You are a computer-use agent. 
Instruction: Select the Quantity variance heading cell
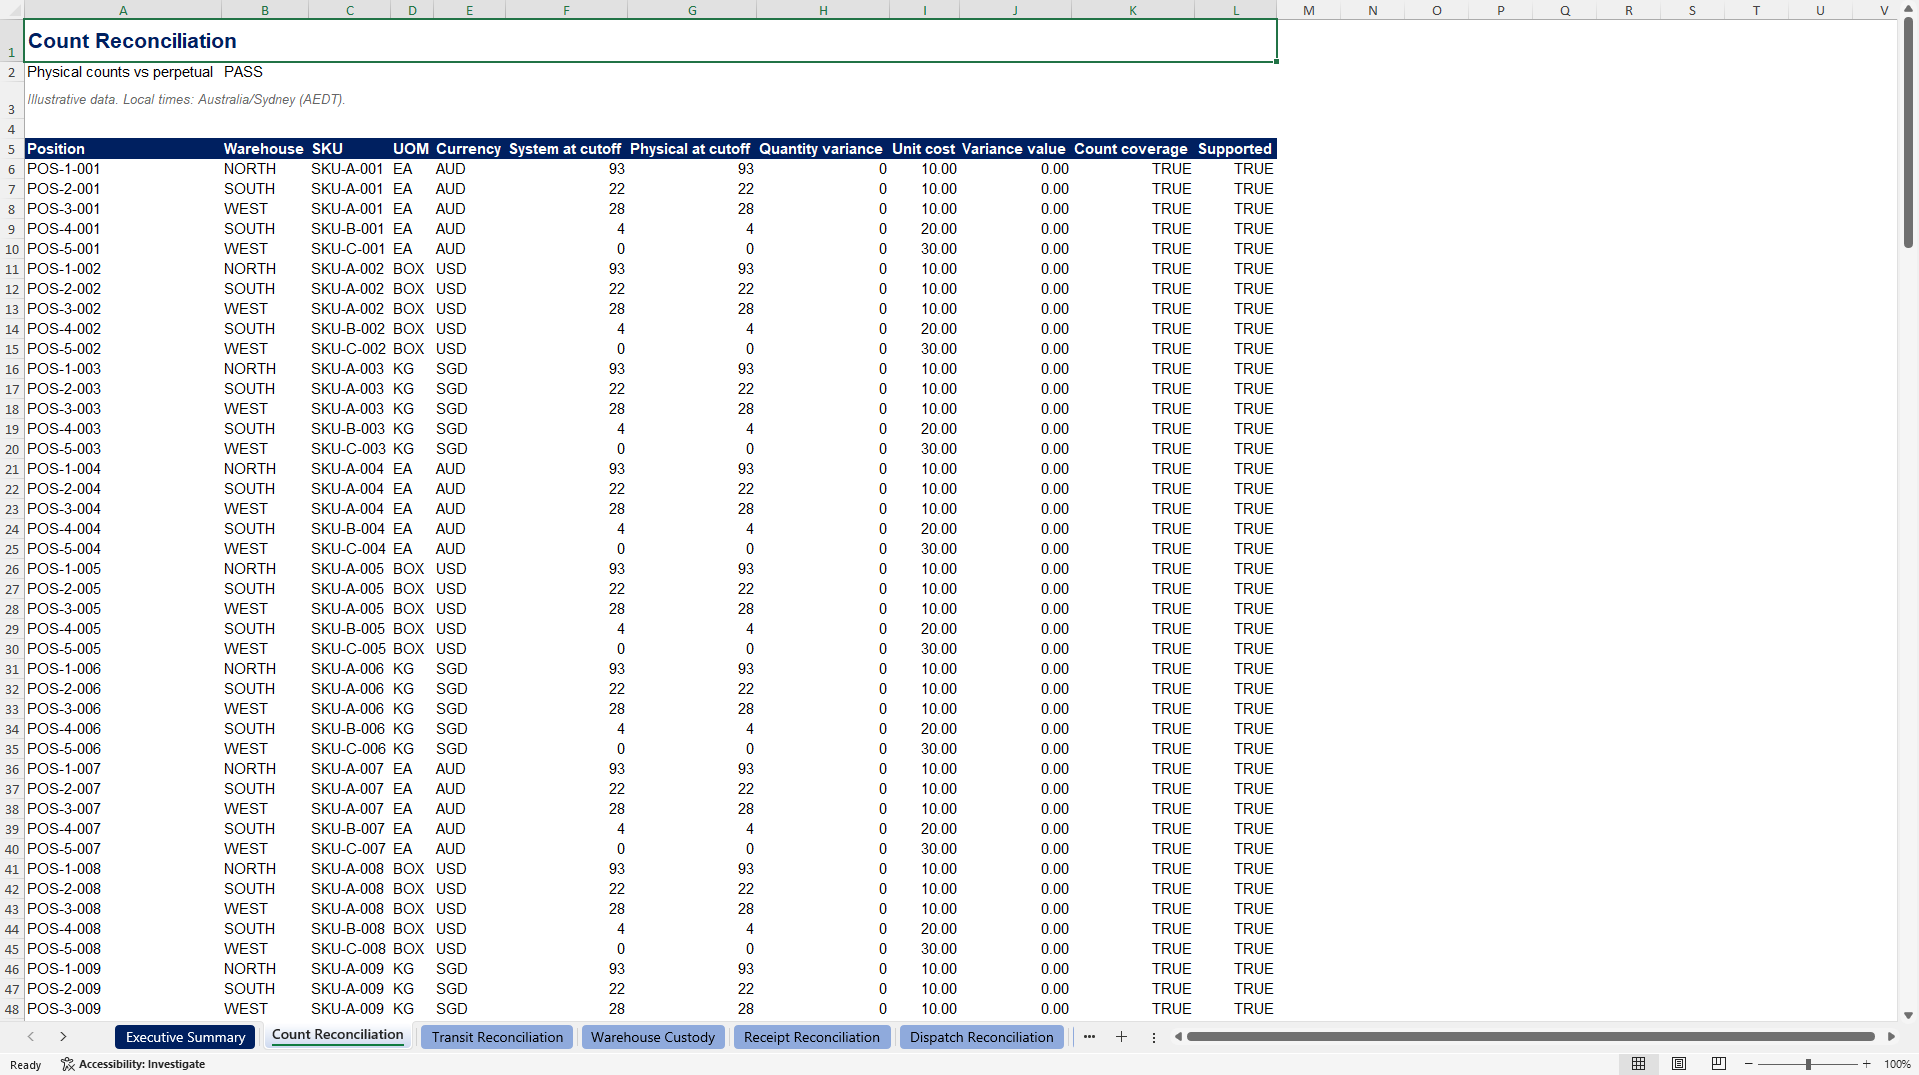pyautogui.click(x=823, y=149)
